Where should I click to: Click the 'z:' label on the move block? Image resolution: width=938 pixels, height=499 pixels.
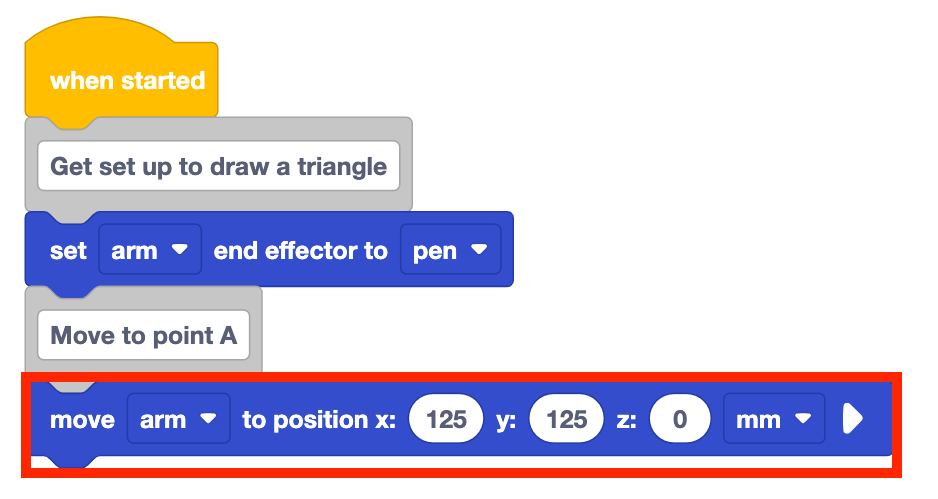coord(627,420)
